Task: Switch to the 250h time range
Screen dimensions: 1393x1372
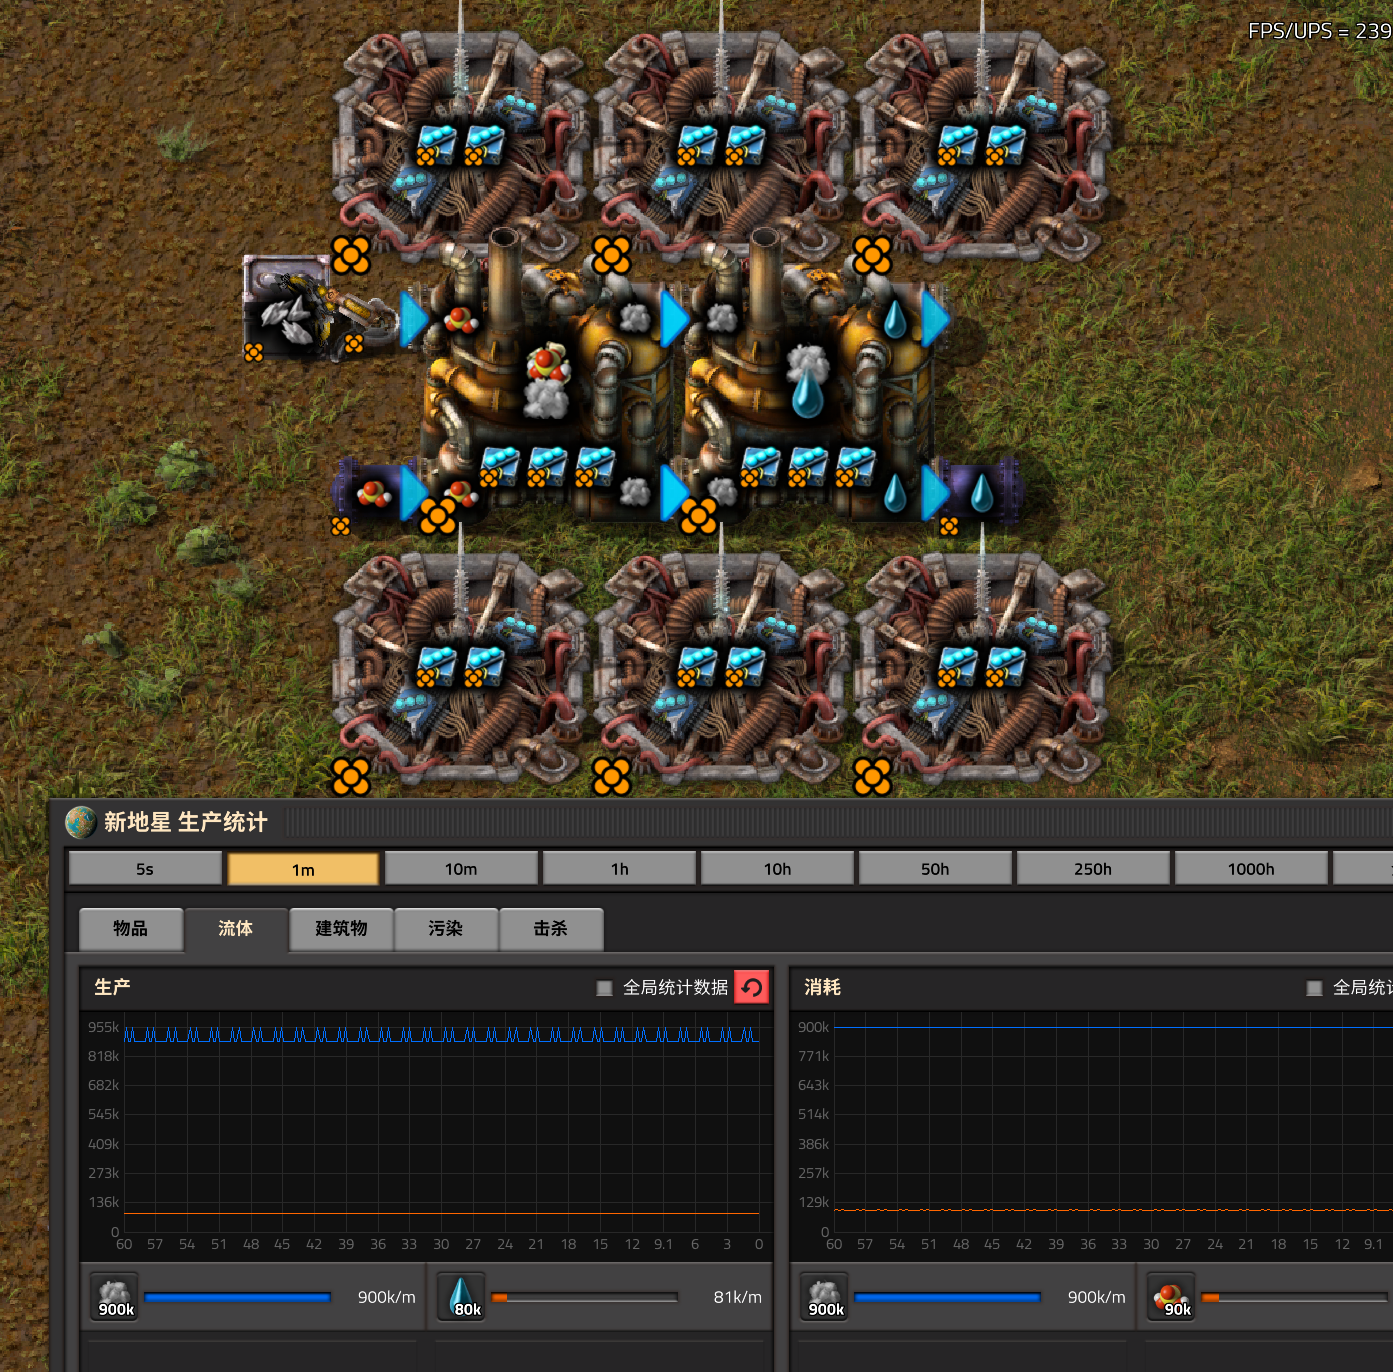Action: coord(1093,868)
